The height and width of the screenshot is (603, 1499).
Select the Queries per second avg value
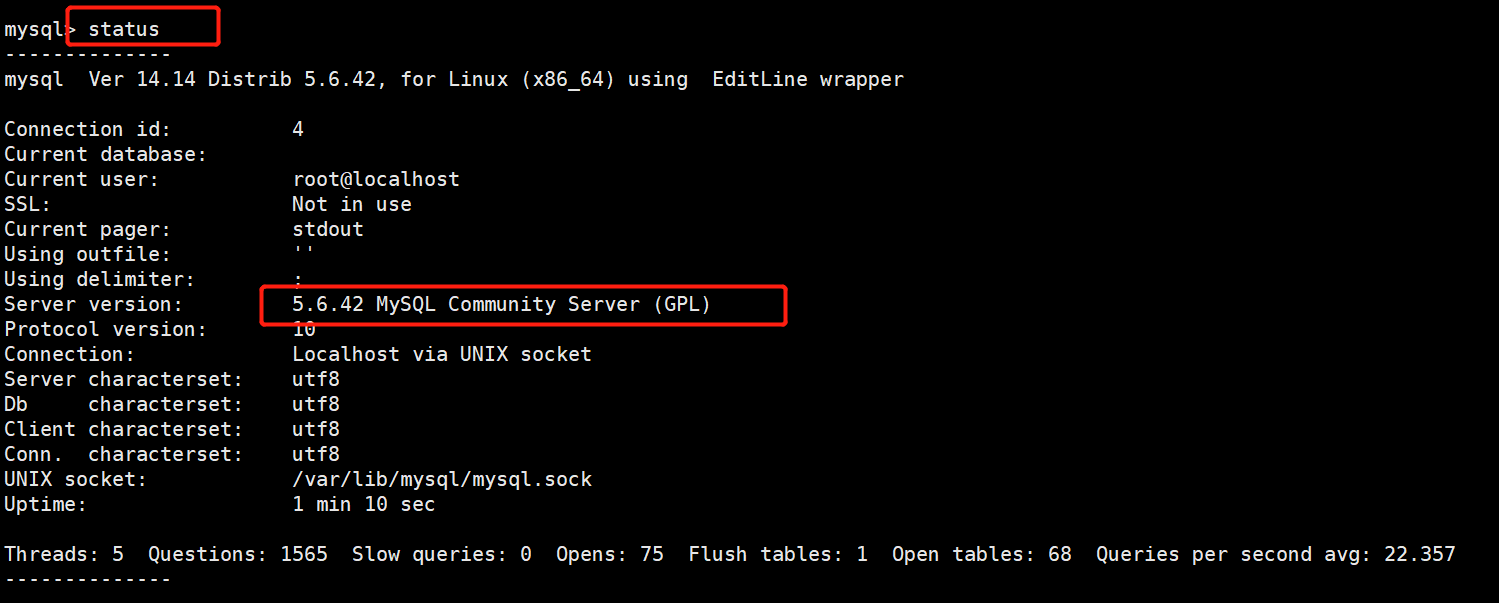[x=1275, y=553]
